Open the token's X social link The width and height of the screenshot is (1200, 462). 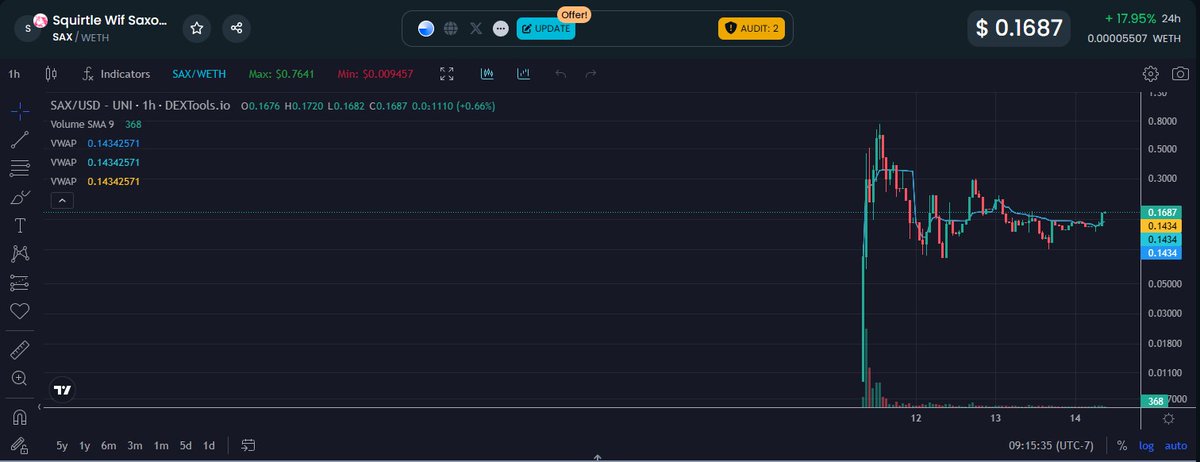(x=476, y=29)
